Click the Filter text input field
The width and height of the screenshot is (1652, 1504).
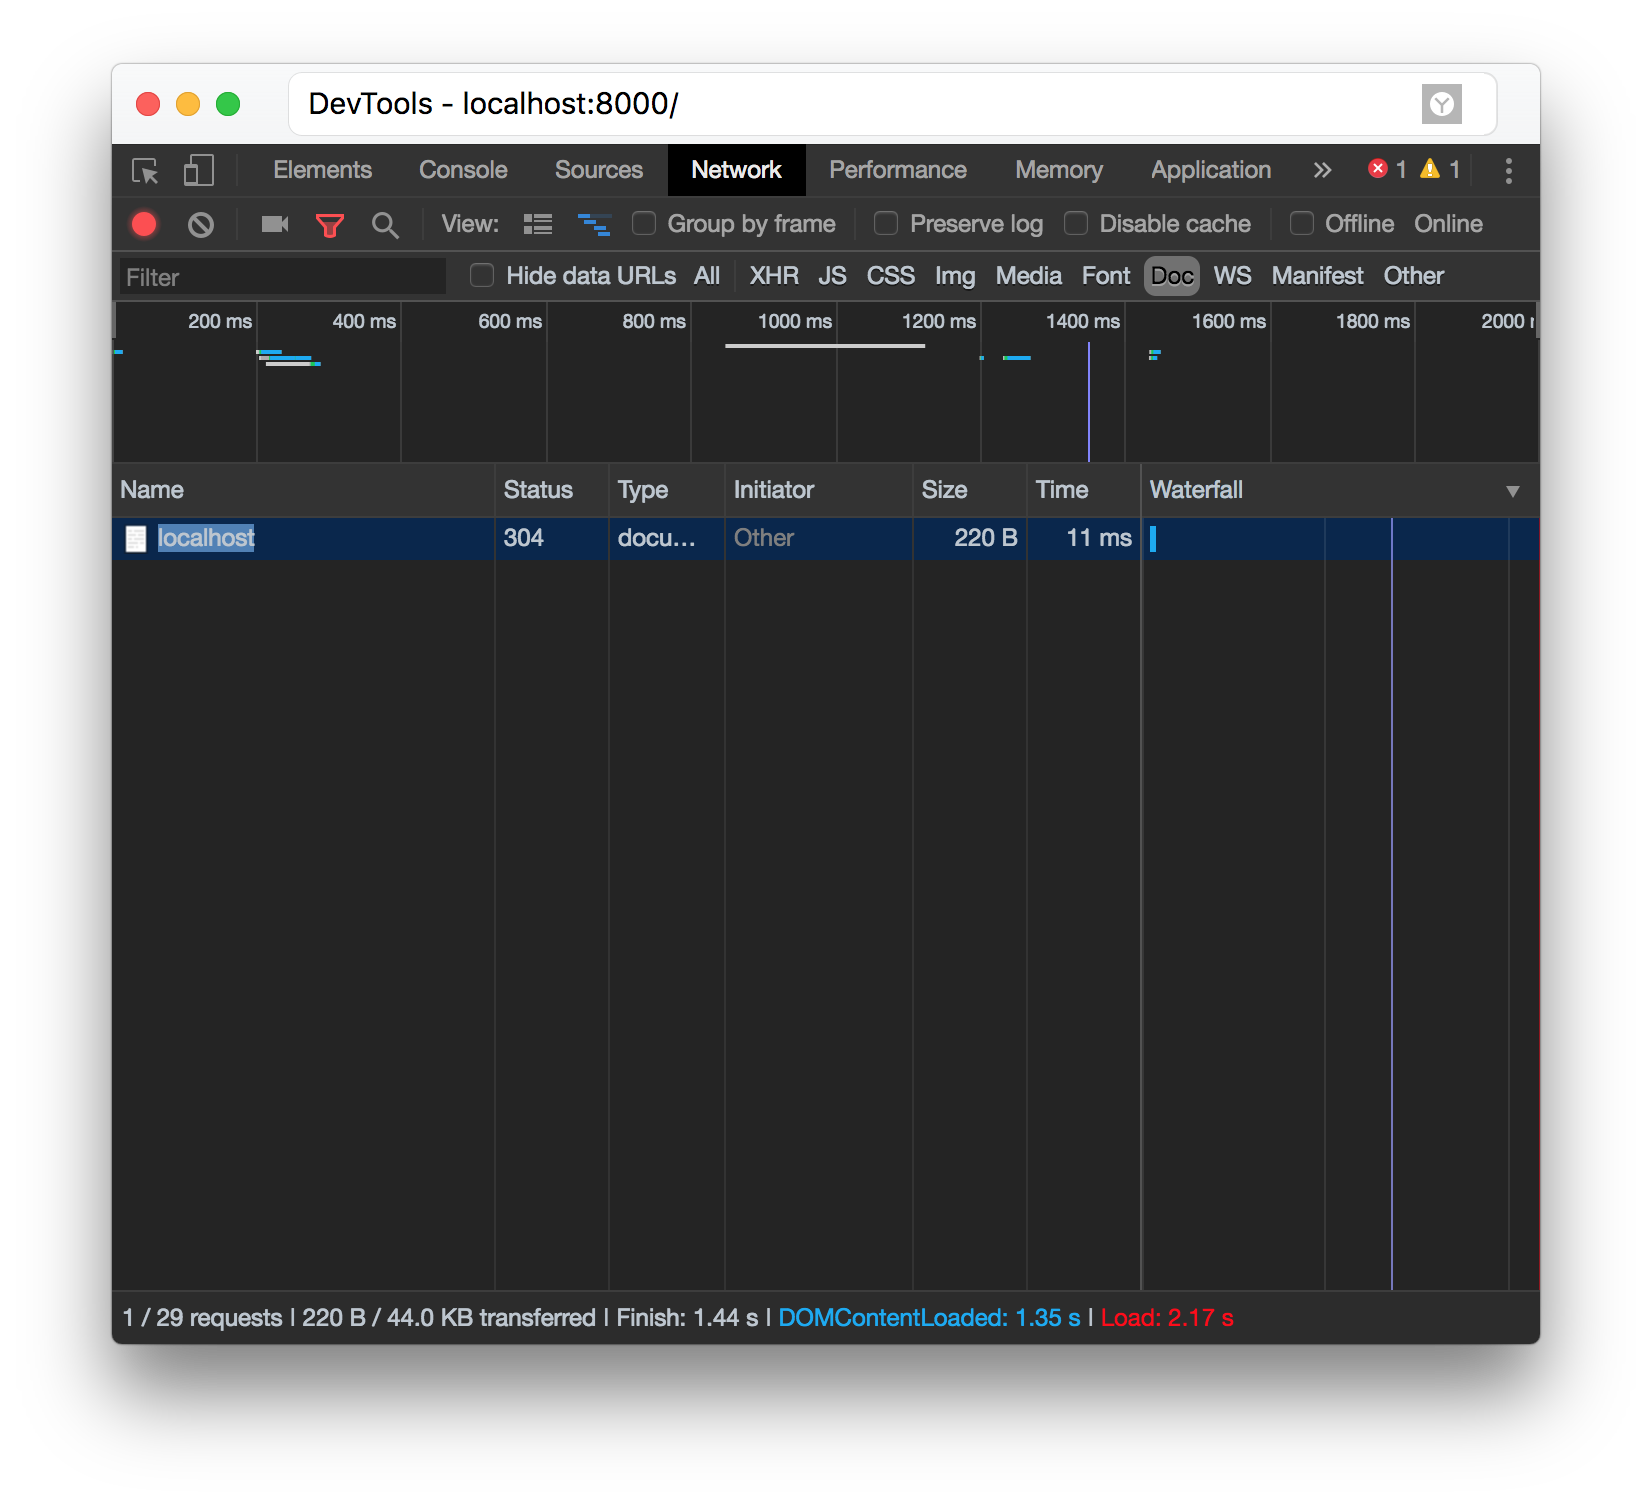click(283, 277)
